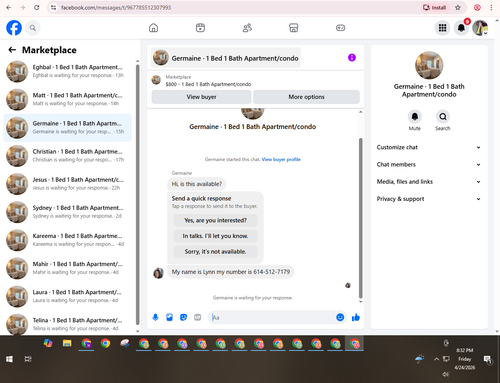Image resolution: width=500 pixels, height=383 pixels.
Task: Reload the page in browser
Action: [x=36, y=7]
